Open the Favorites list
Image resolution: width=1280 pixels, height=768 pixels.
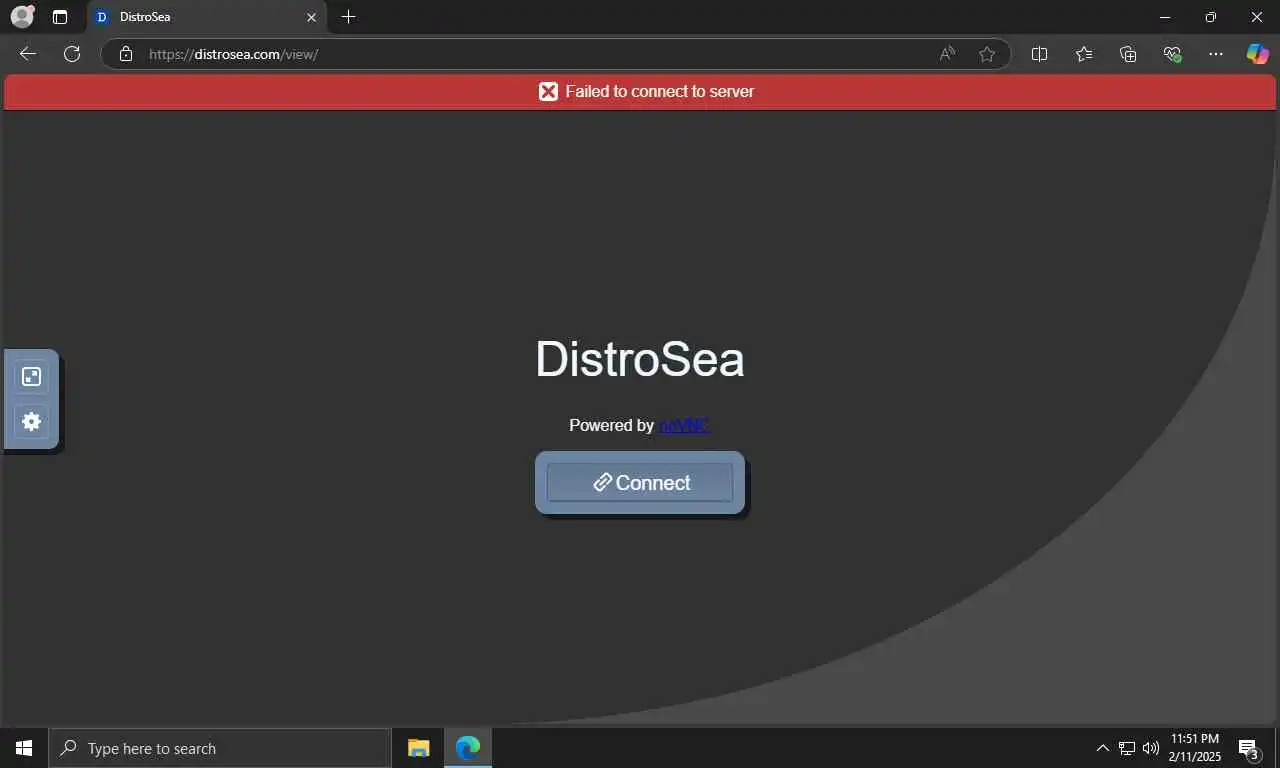coord(1084,54)
